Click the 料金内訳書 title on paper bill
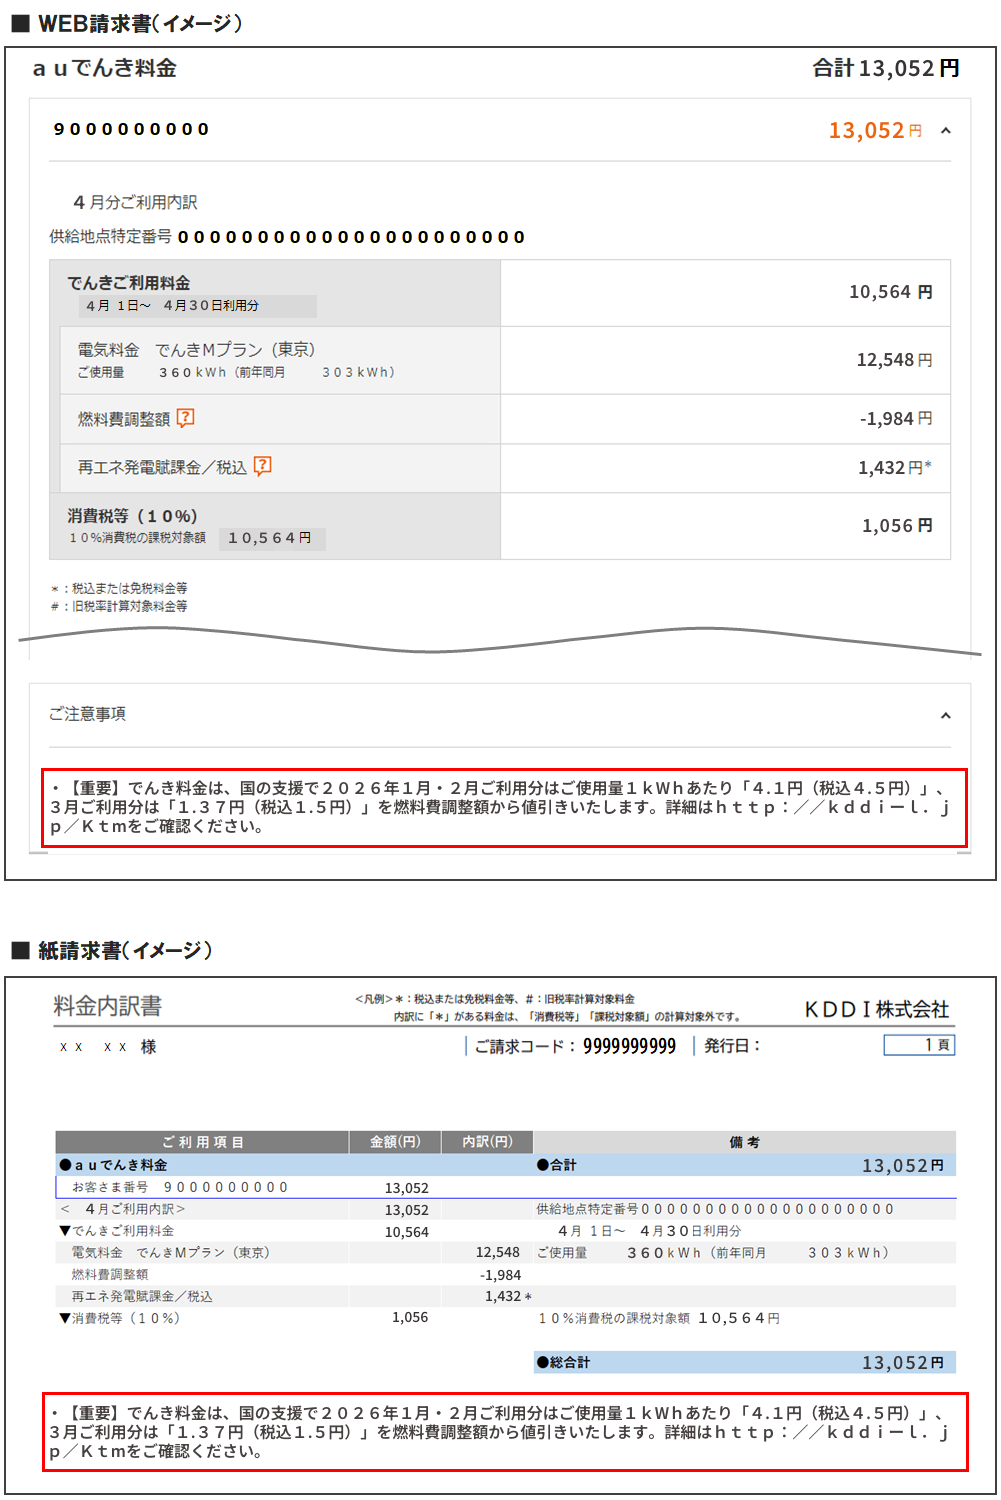The image size is (1001, 1500). pyautogui.click(x=108, y=1006)
